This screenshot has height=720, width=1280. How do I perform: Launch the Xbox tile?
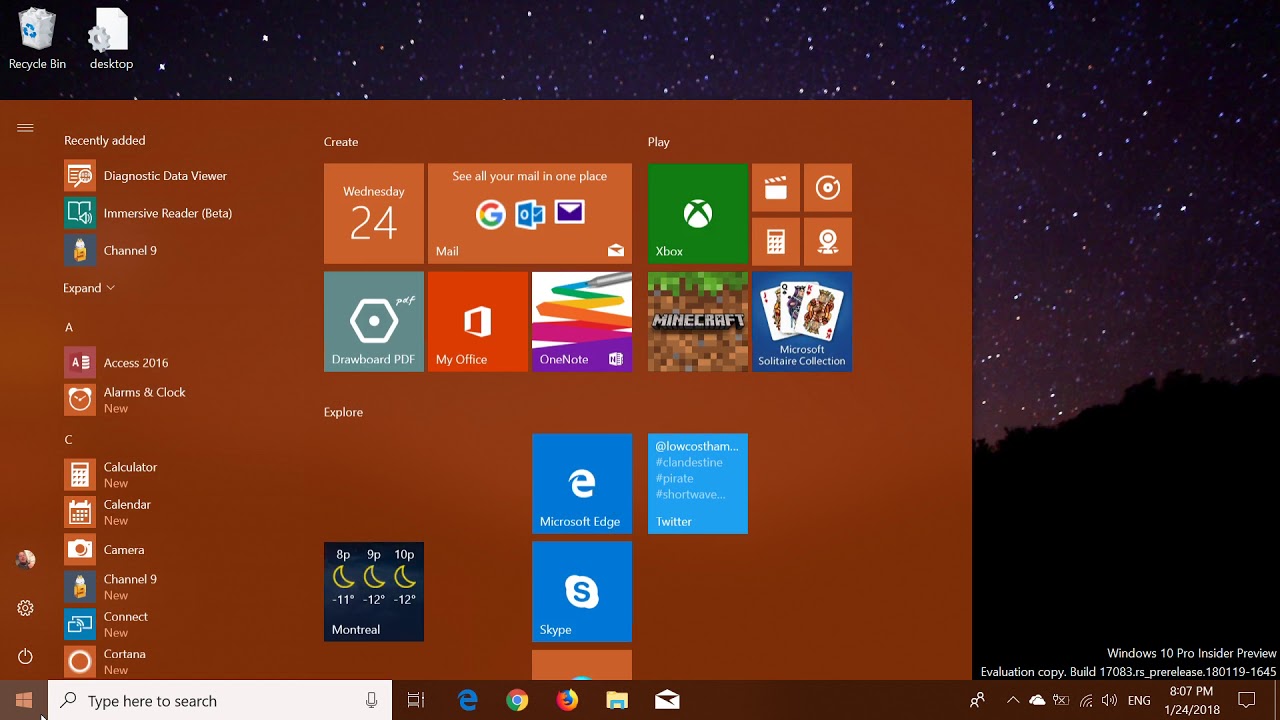click(698, 214)
